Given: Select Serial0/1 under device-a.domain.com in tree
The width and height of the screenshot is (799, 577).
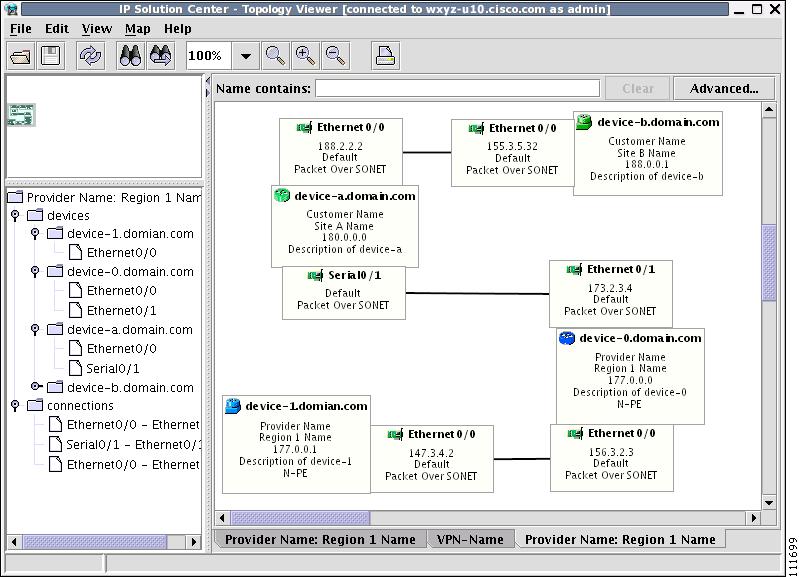Looking at the screenshot, I should click(113, 368).
